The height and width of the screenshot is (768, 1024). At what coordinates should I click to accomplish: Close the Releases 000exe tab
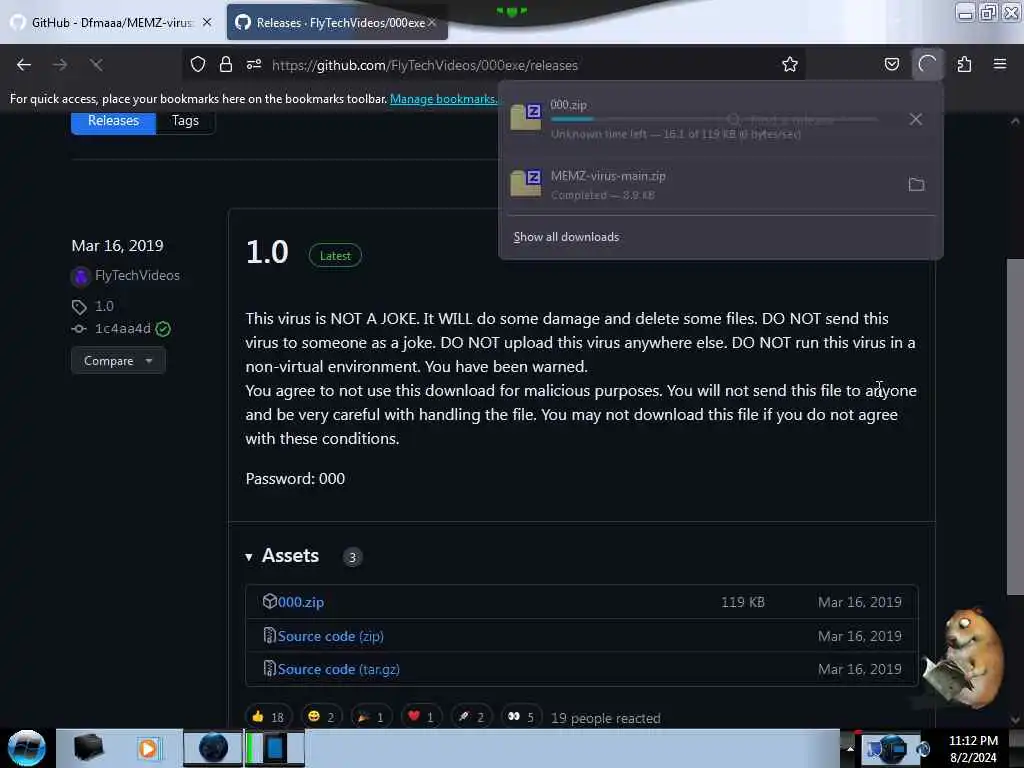(x=432, y=23)
